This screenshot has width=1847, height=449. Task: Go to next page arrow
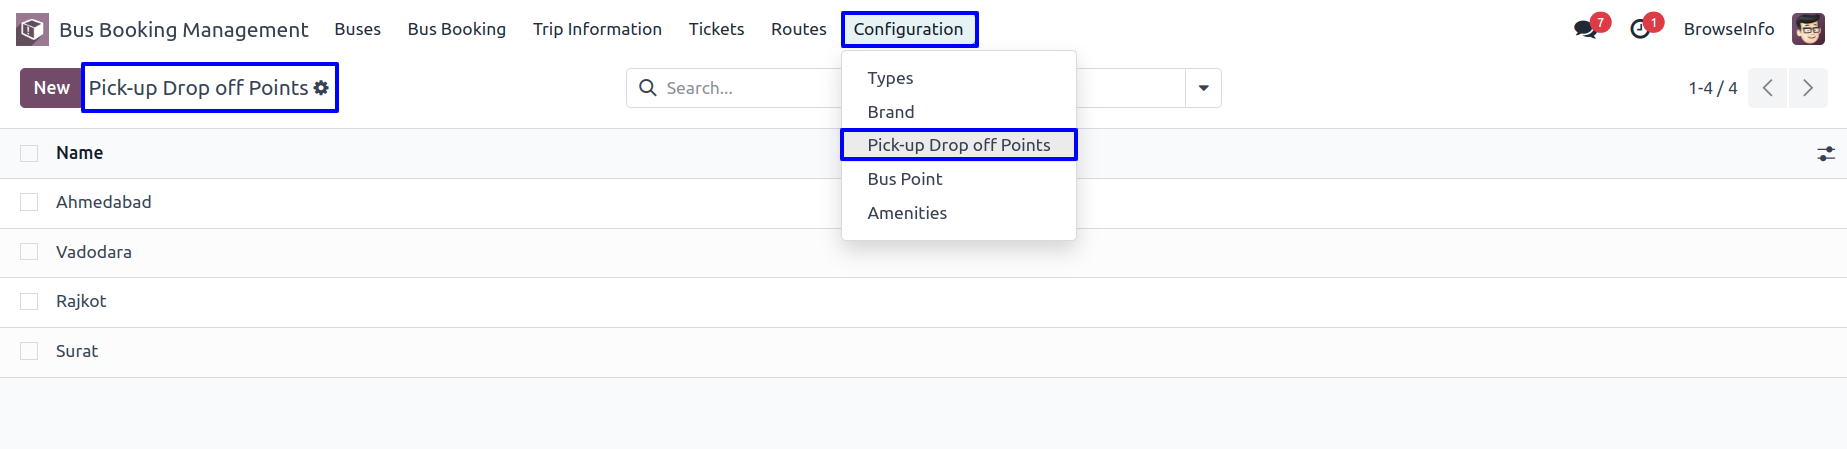click(x=1808, y=88)
